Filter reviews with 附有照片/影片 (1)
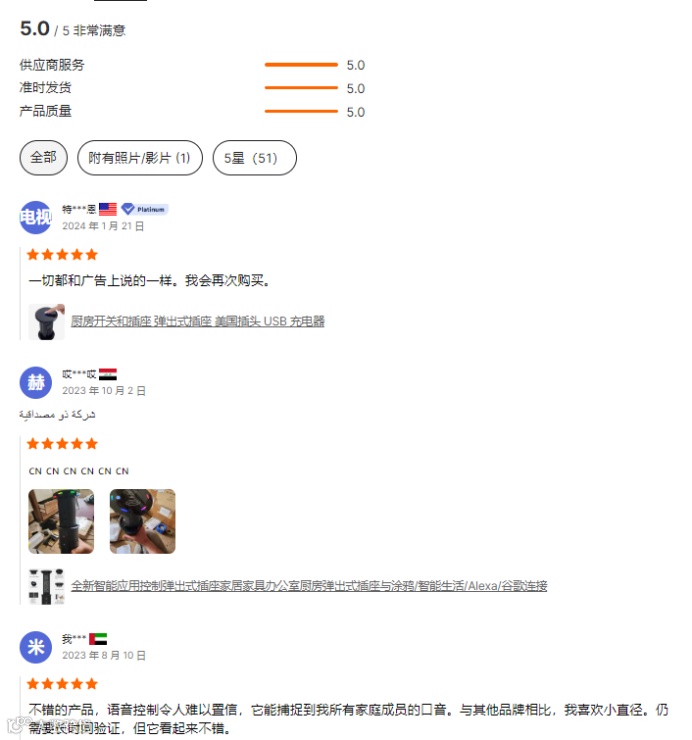Image resolution: width=692 pixels, height=740 pixels. click(x=140, y=158)
